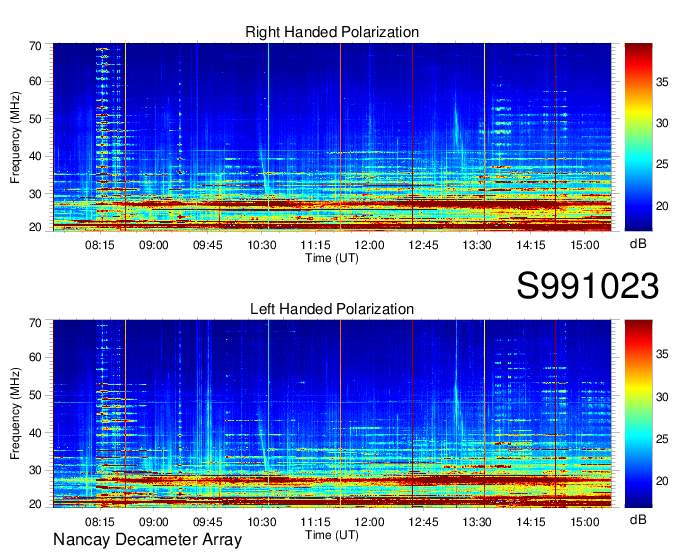Click the 09:45 time tick of Right Handed plot
680x552 pixels.
pyautogui.click(x=207, y=245)
